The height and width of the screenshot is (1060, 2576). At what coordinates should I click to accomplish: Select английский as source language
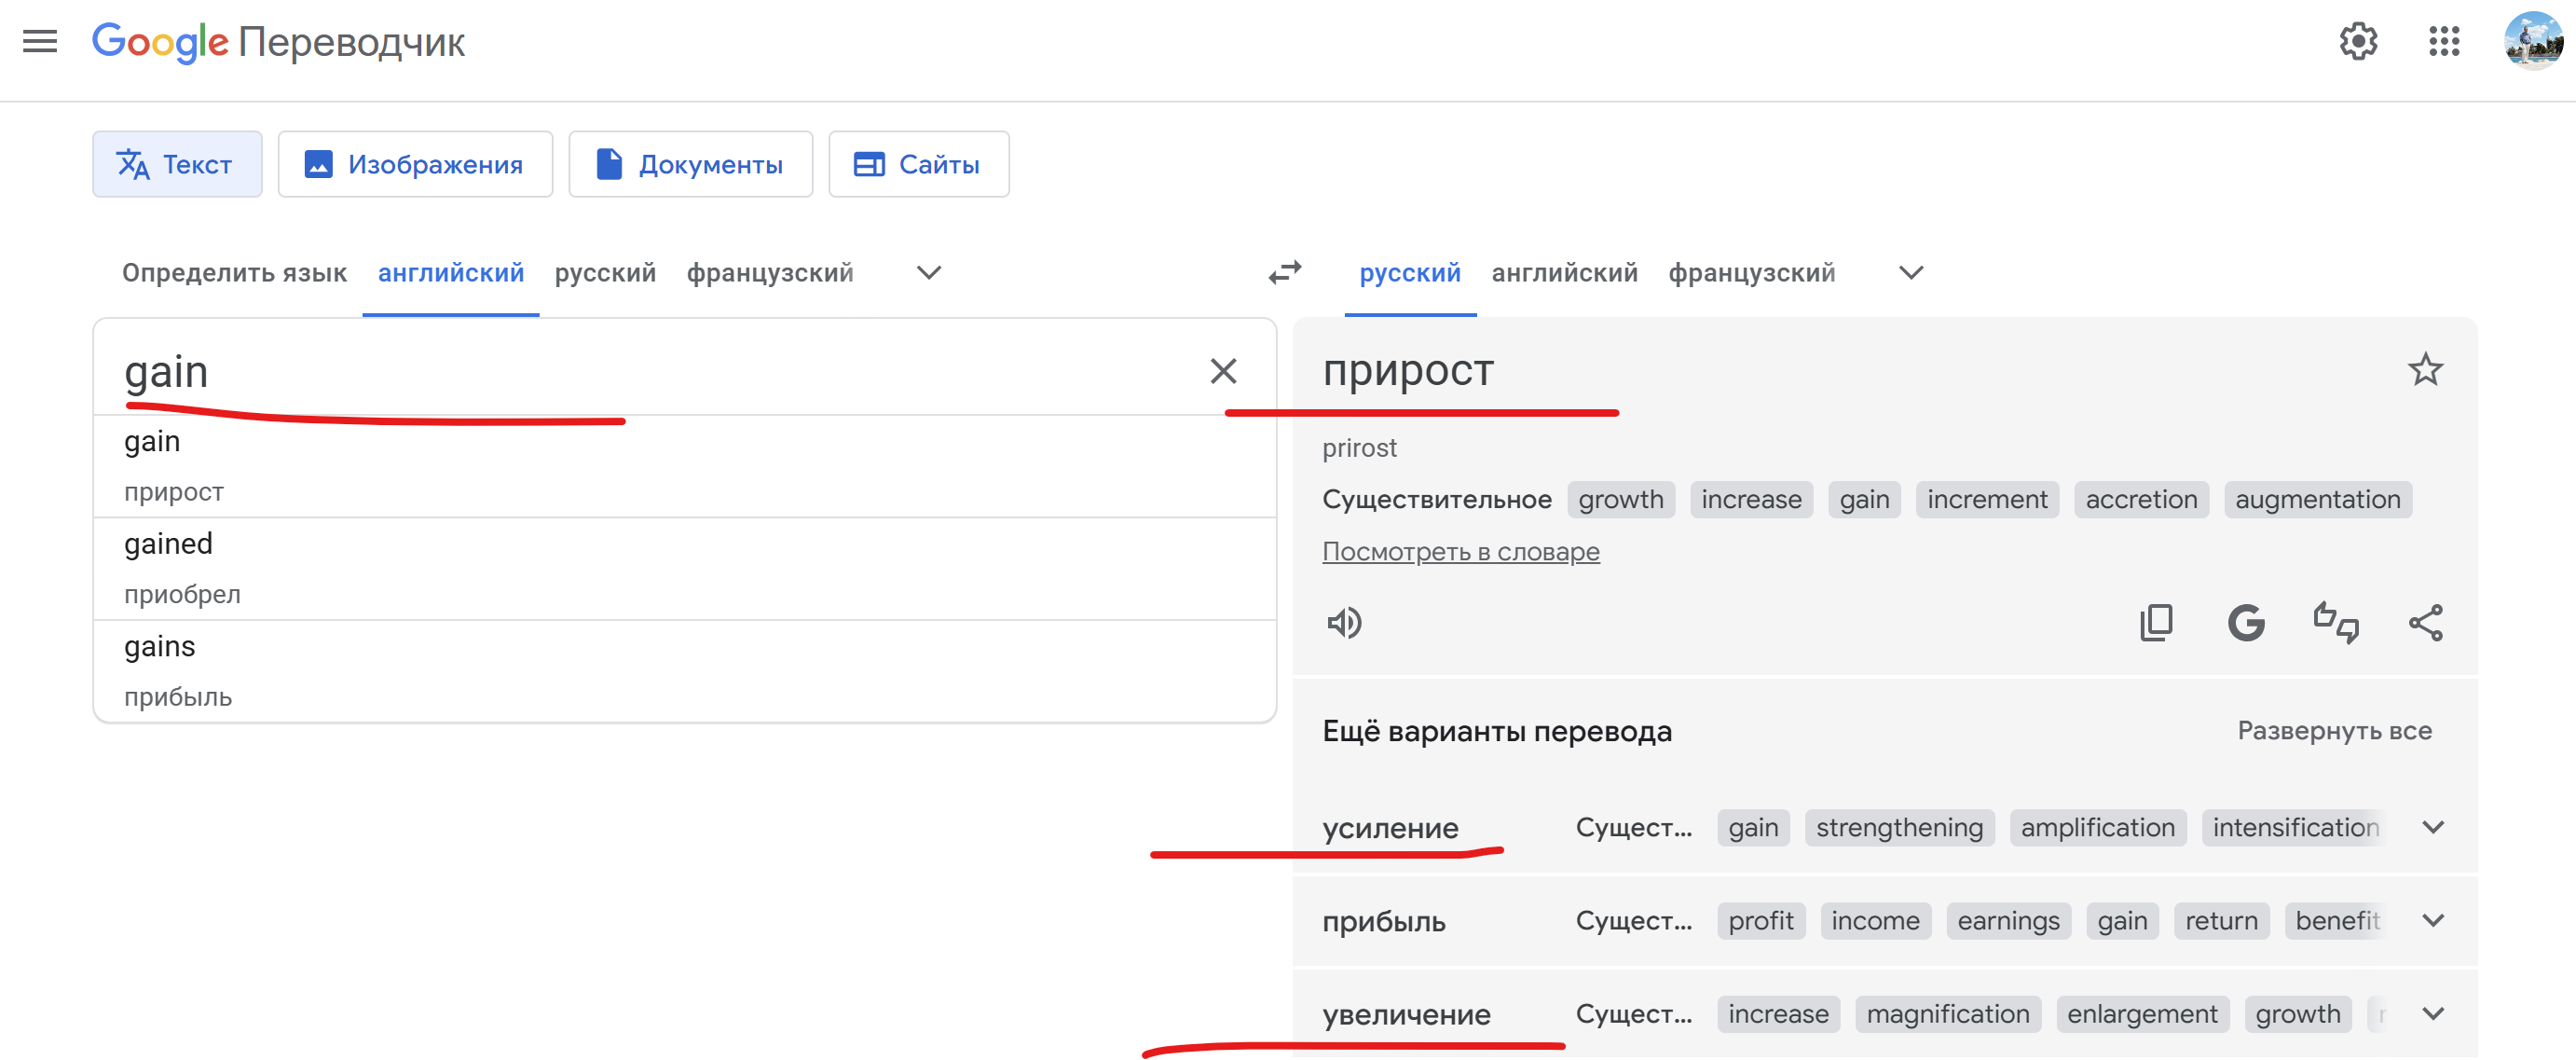(451, 273)
